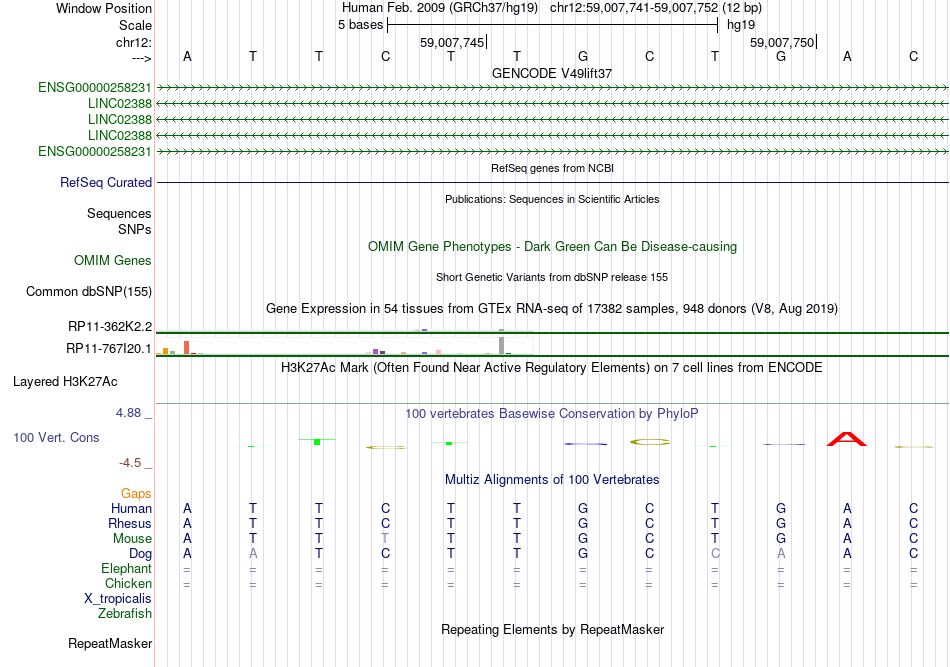The image size is (950, 667).
Task: Select the Human species row label
Action: (131, 509)
